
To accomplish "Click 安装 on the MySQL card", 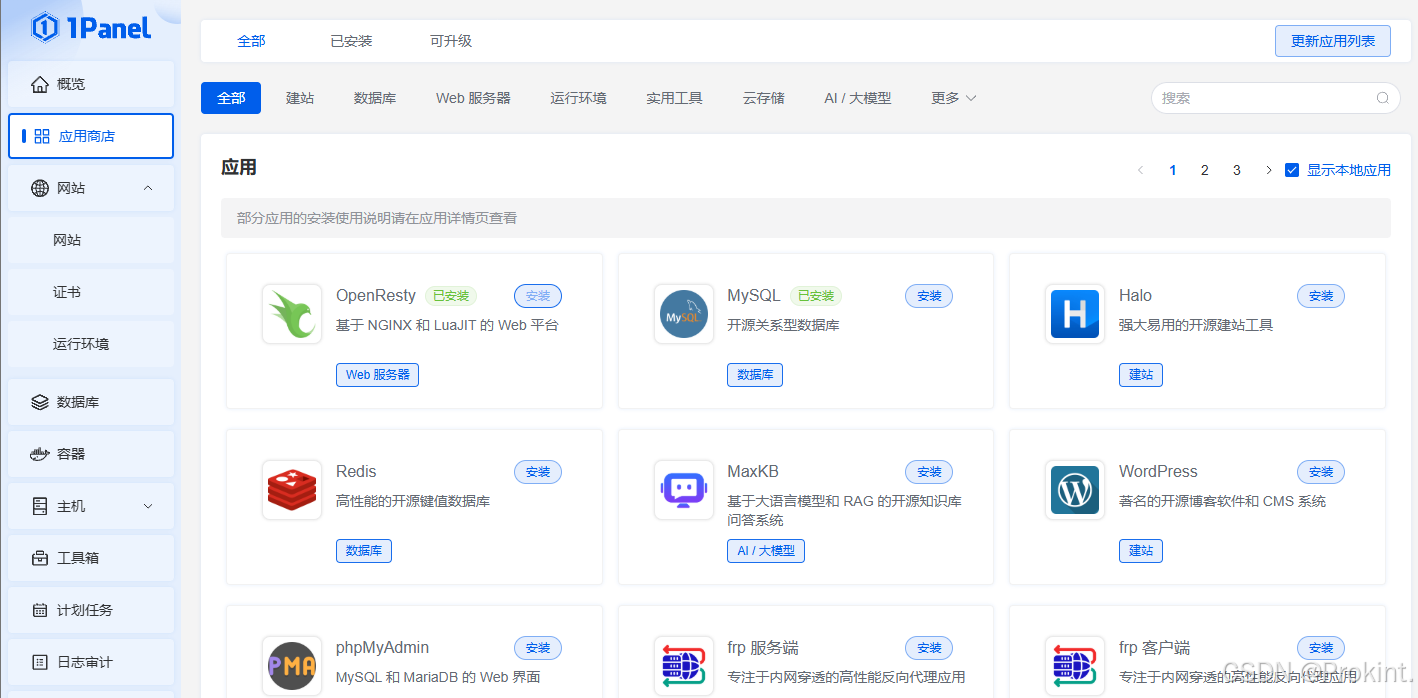I will coord(929,296).
